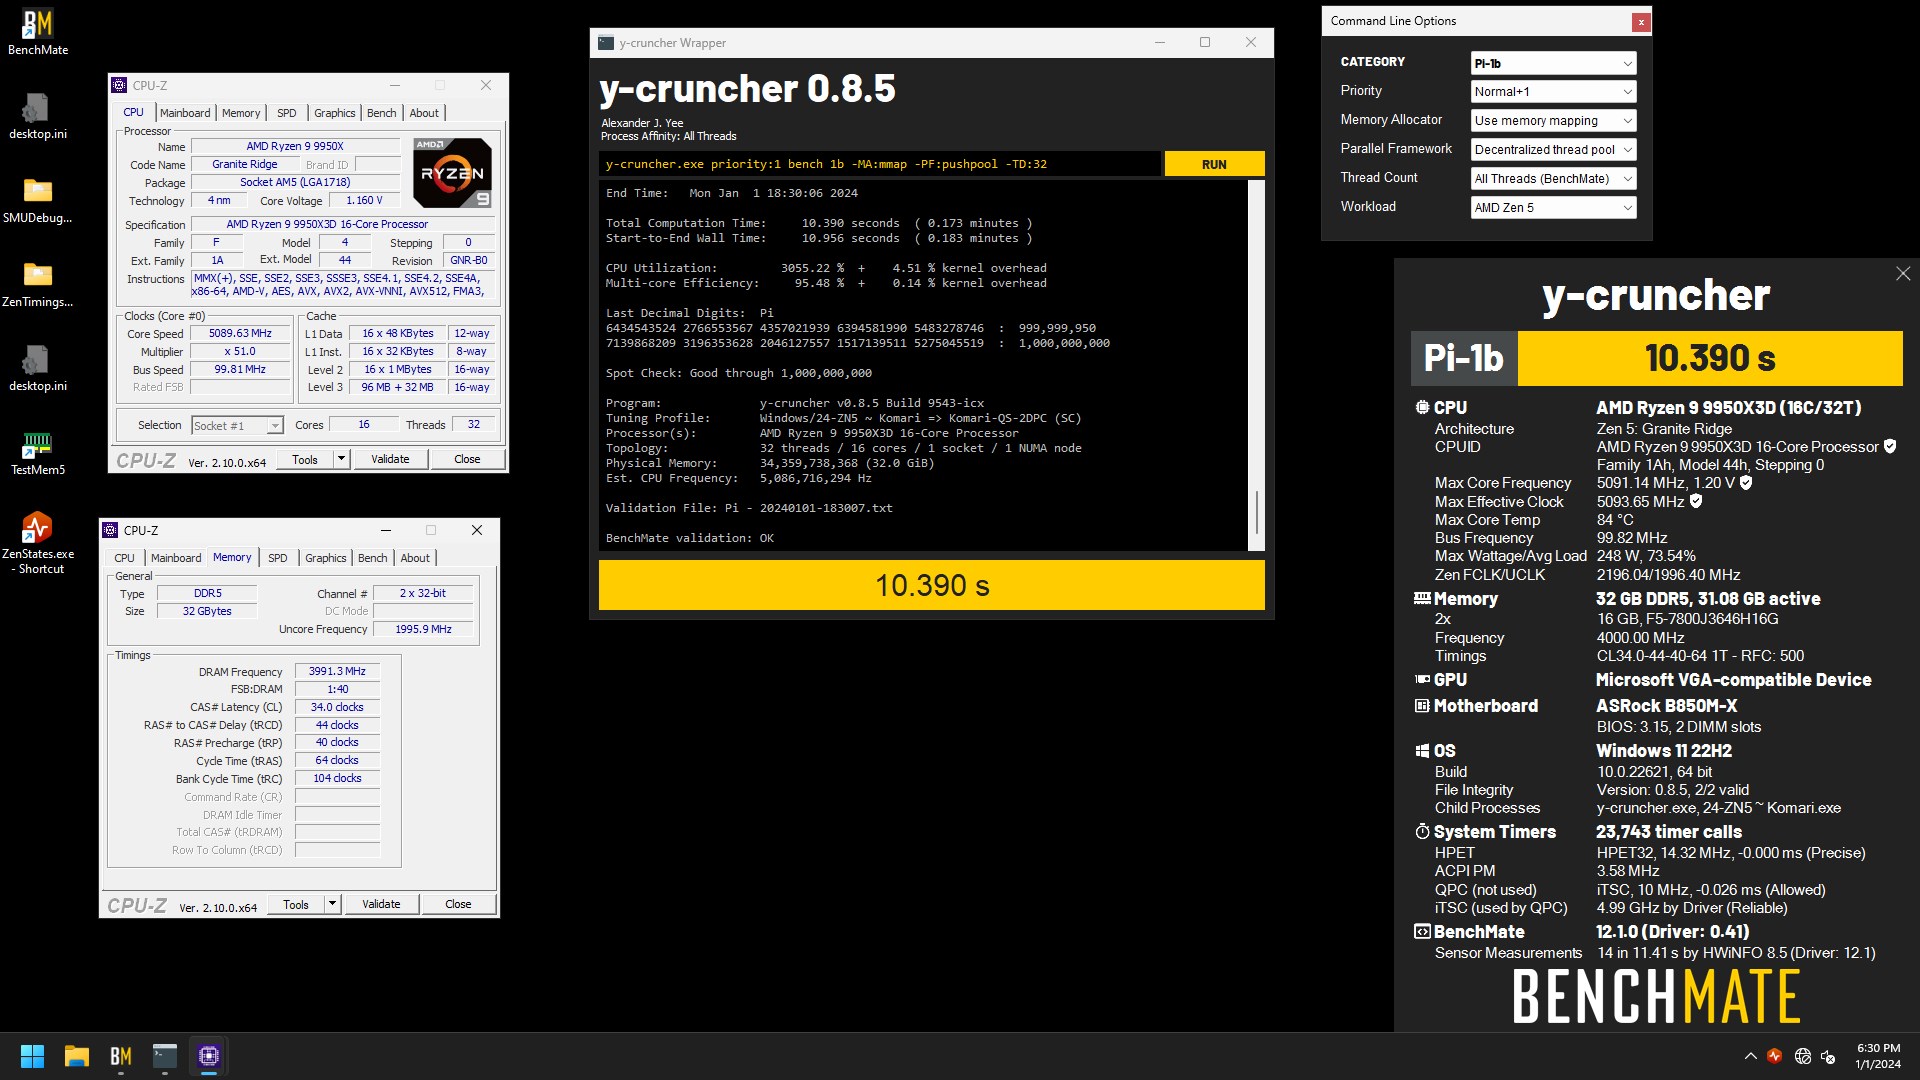The image size is (1920, 1080).
Task: Open the first desktop.ini file icon
Action: (38, 116)
